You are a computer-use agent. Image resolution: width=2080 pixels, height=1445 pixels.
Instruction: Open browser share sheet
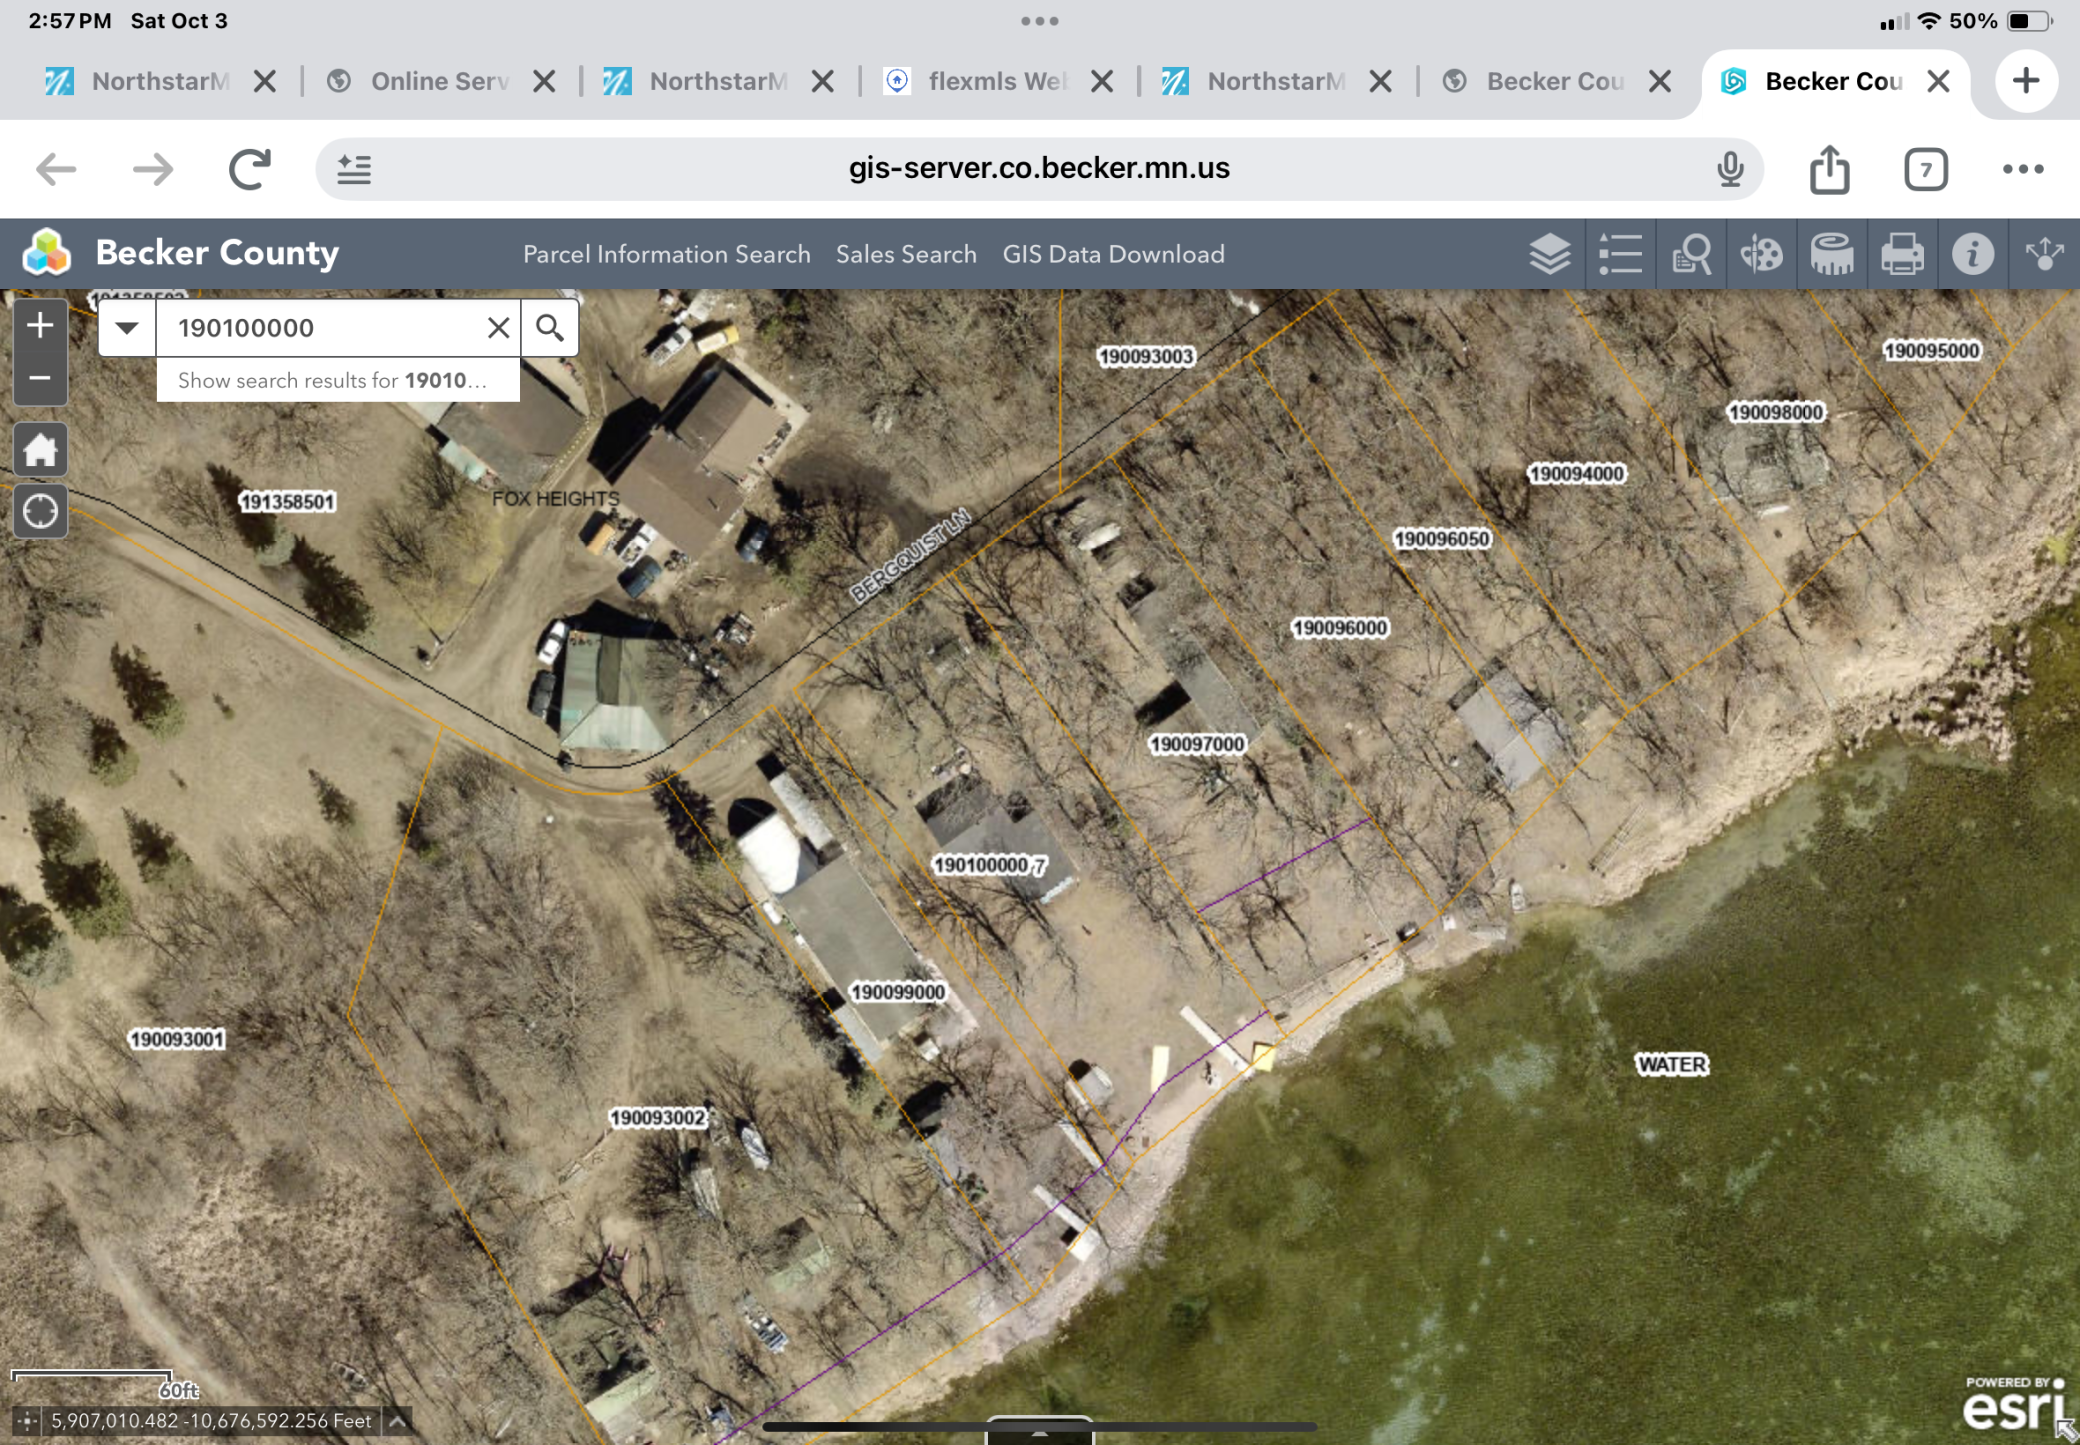(1829, 169)
